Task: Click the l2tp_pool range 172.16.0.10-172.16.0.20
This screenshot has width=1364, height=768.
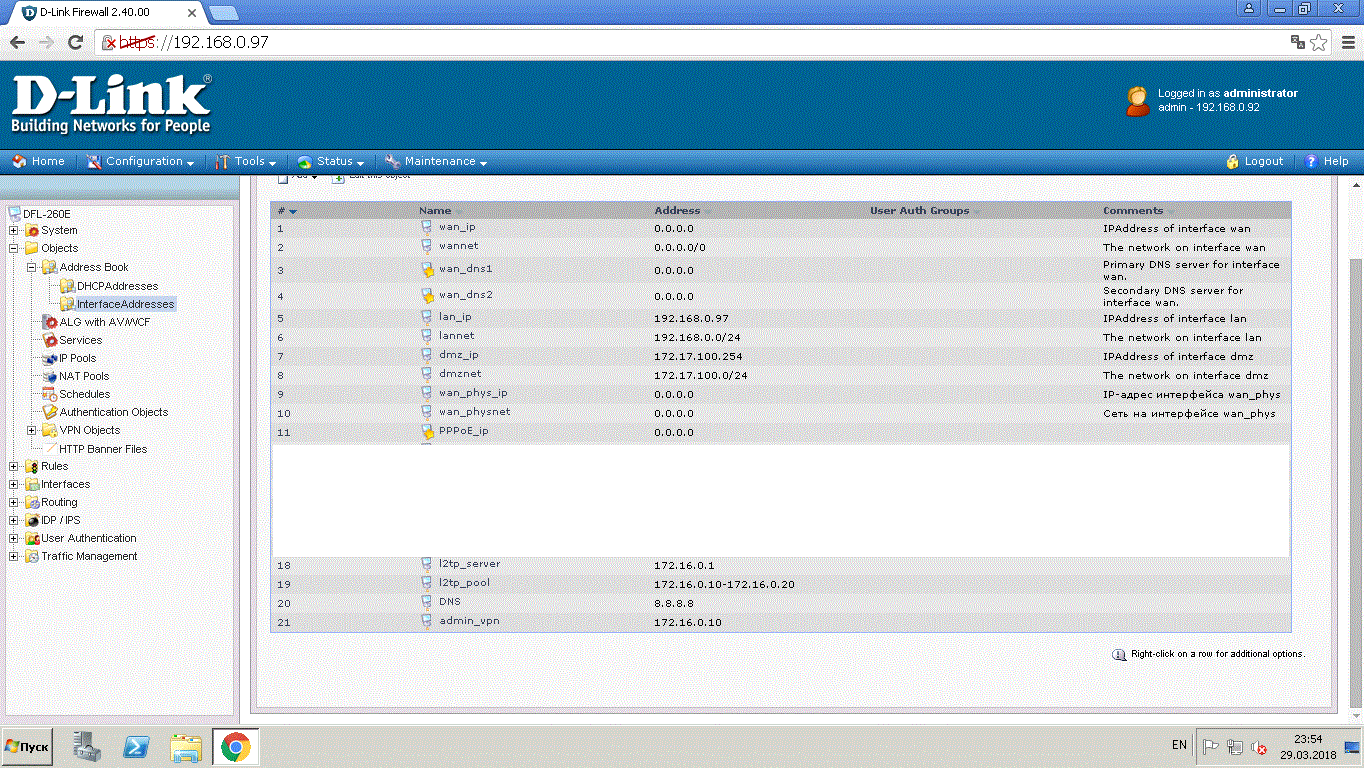Action: coord(724,584)
